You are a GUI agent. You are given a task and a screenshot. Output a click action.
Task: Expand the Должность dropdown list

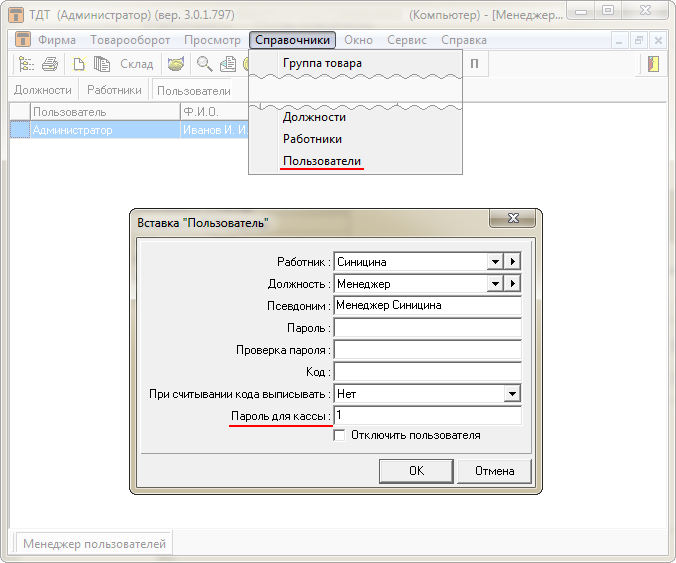(x=493, y=284)
